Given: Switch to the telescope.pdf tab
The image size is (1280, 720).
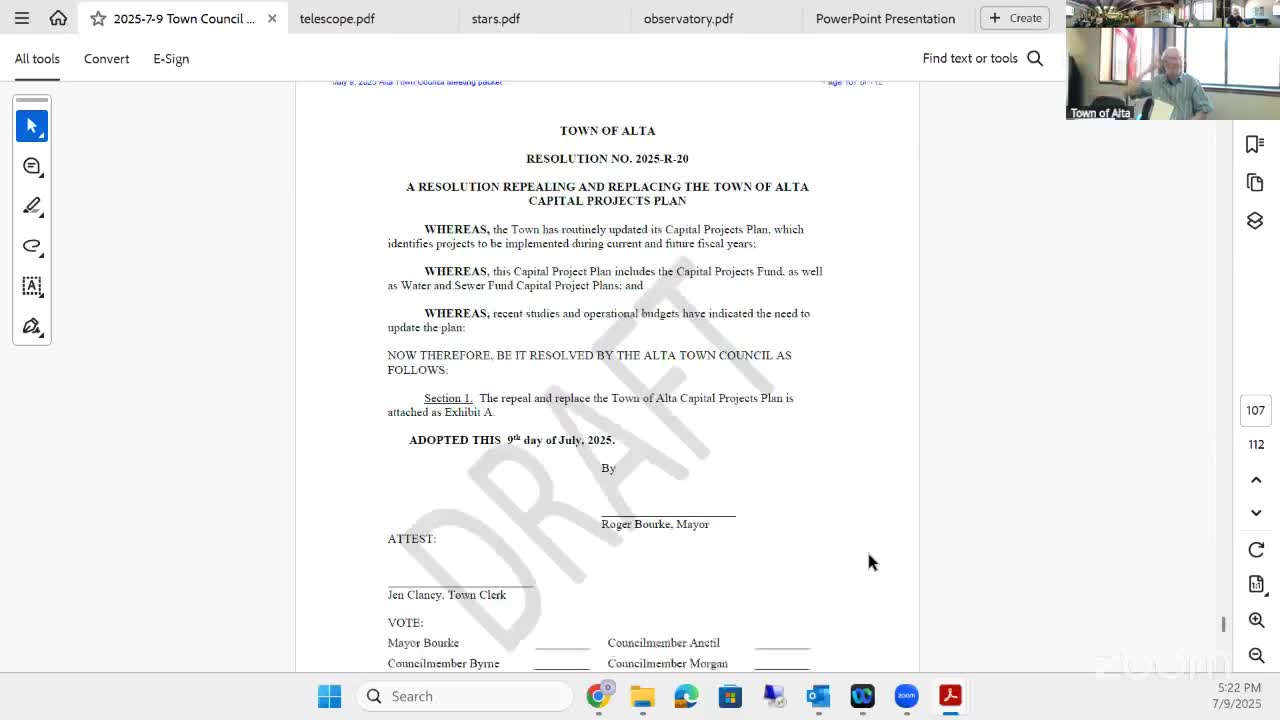Looking at the screenshot, I should click(337, 18).
